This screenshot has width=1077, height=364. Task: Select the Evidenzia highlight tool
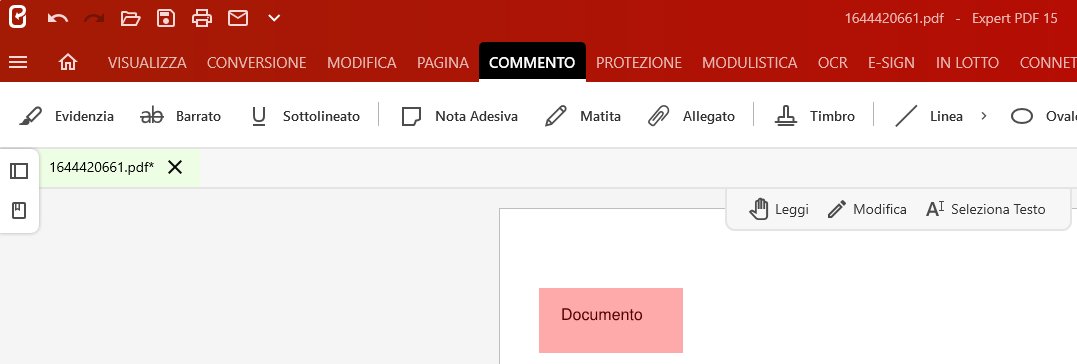66,117
